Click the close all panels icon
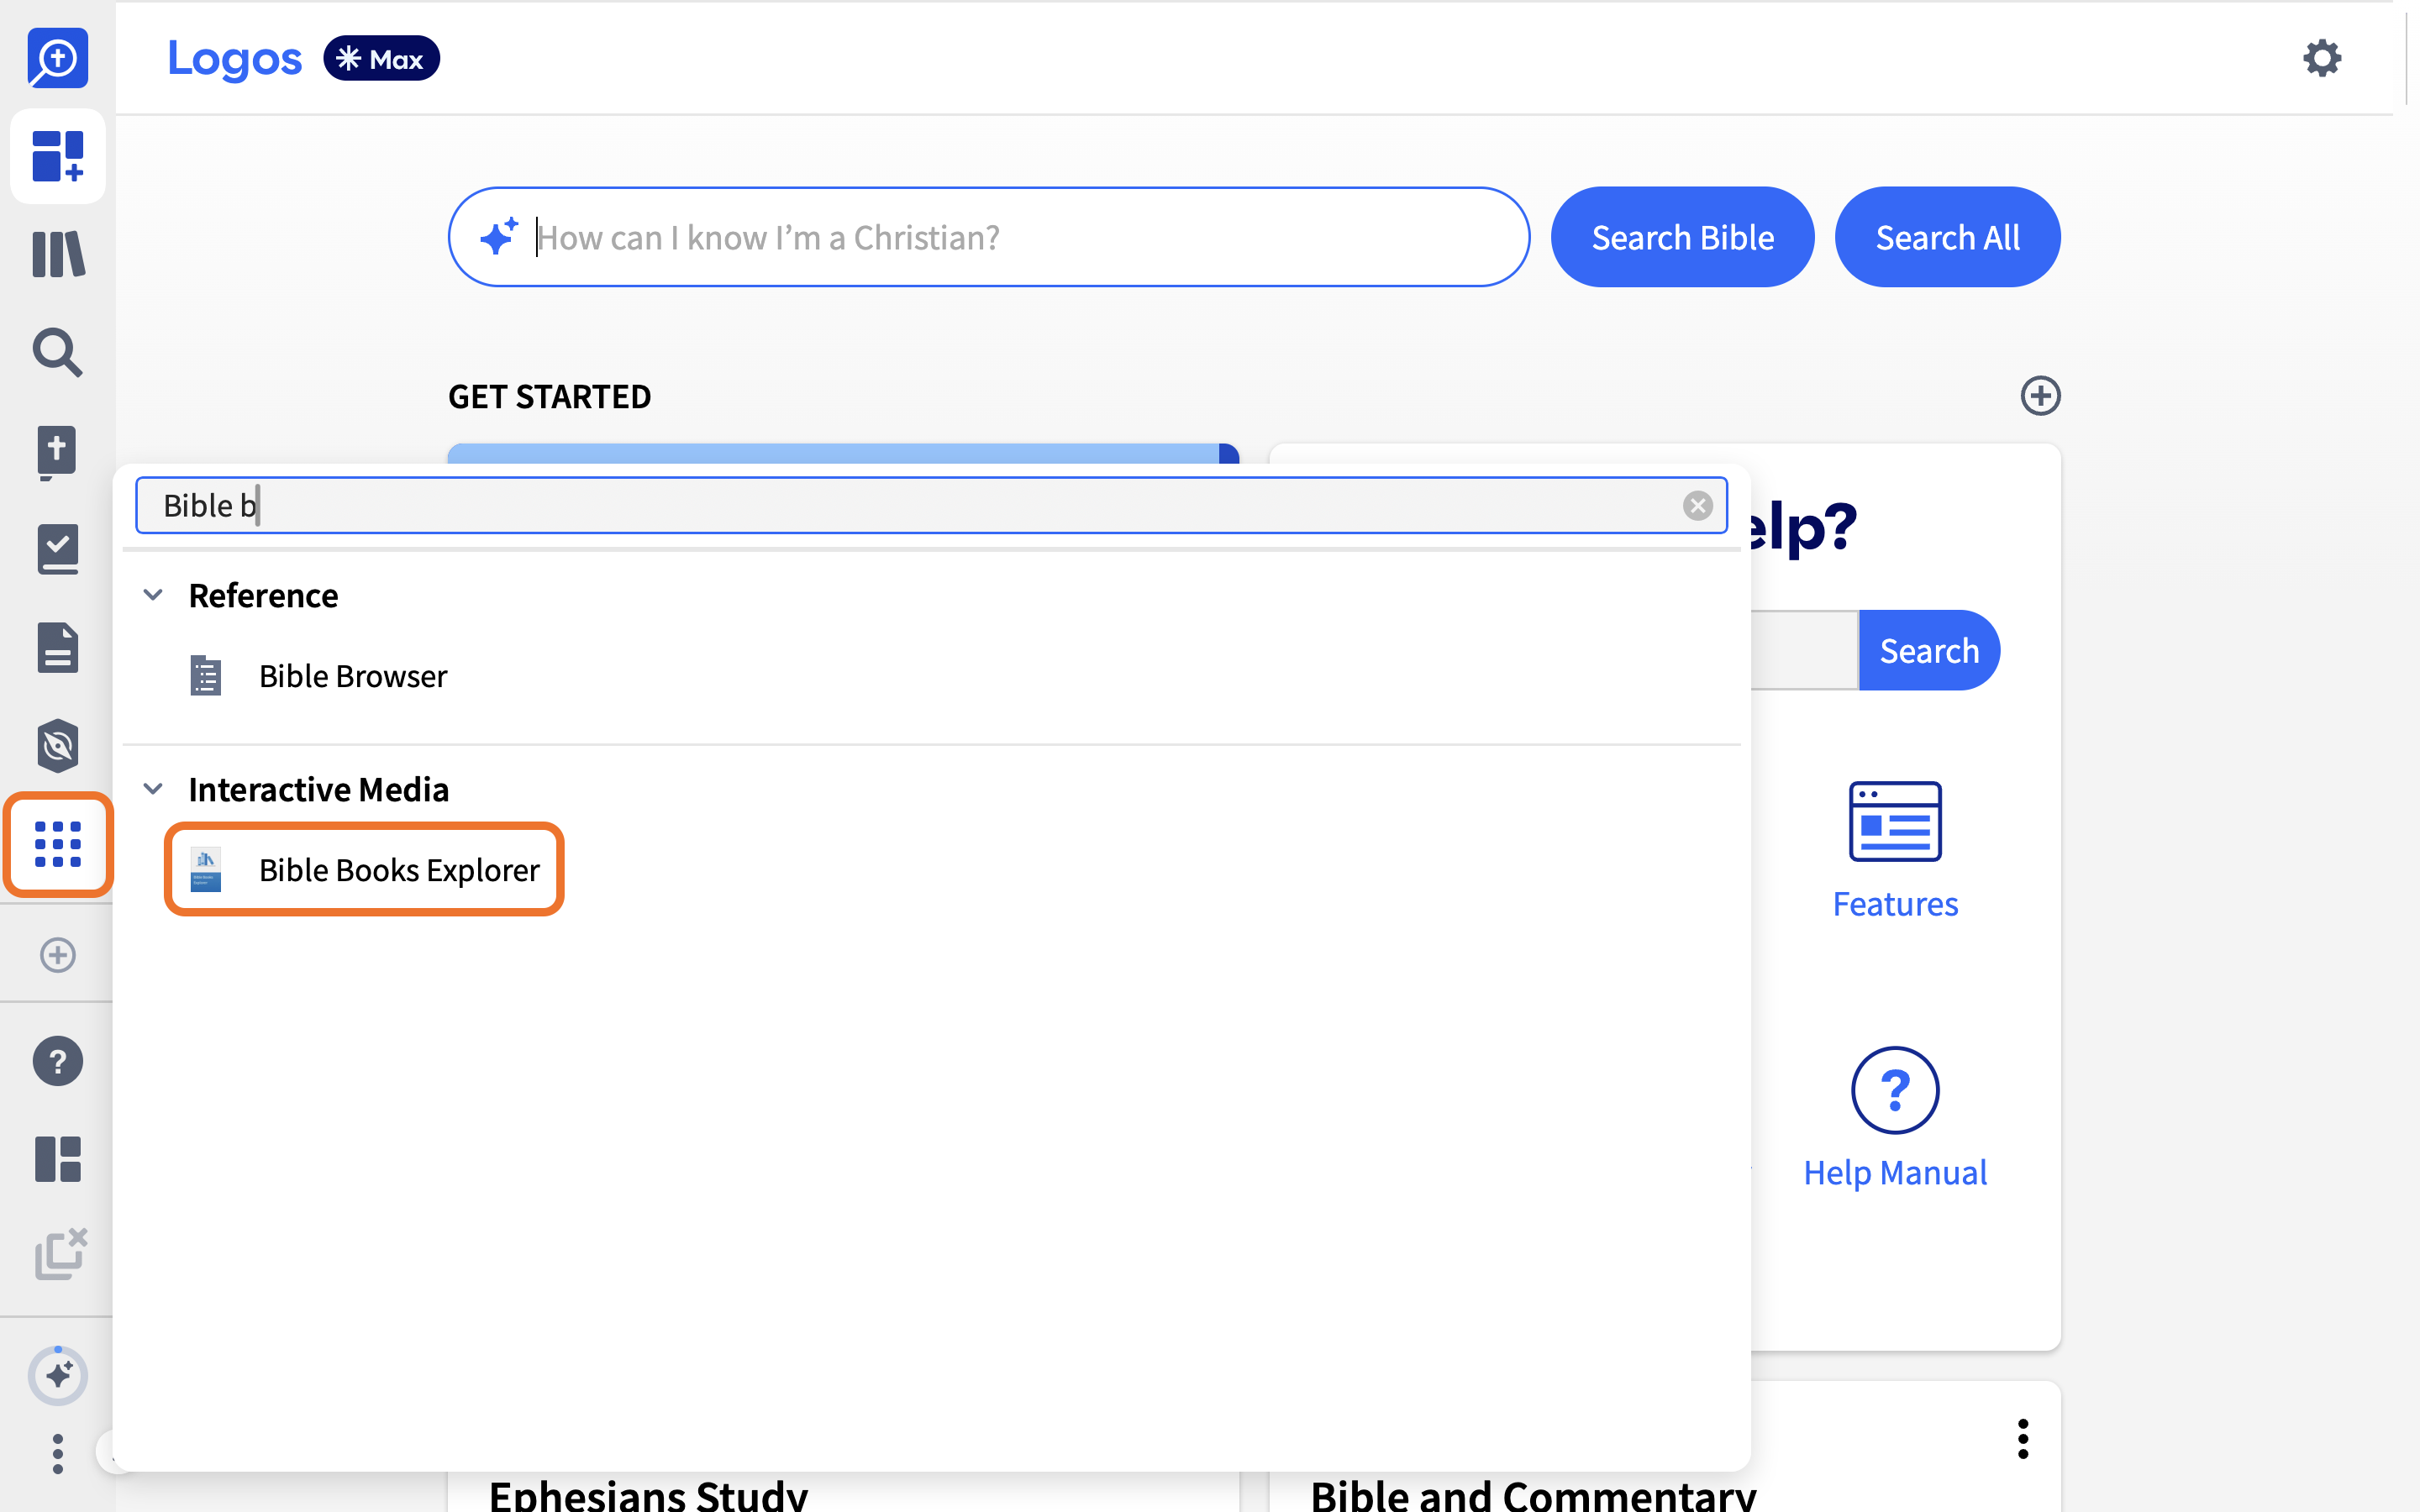Image resolution: width=2420 pixels, height=1512 pixels. click(x=60, y=1254)
